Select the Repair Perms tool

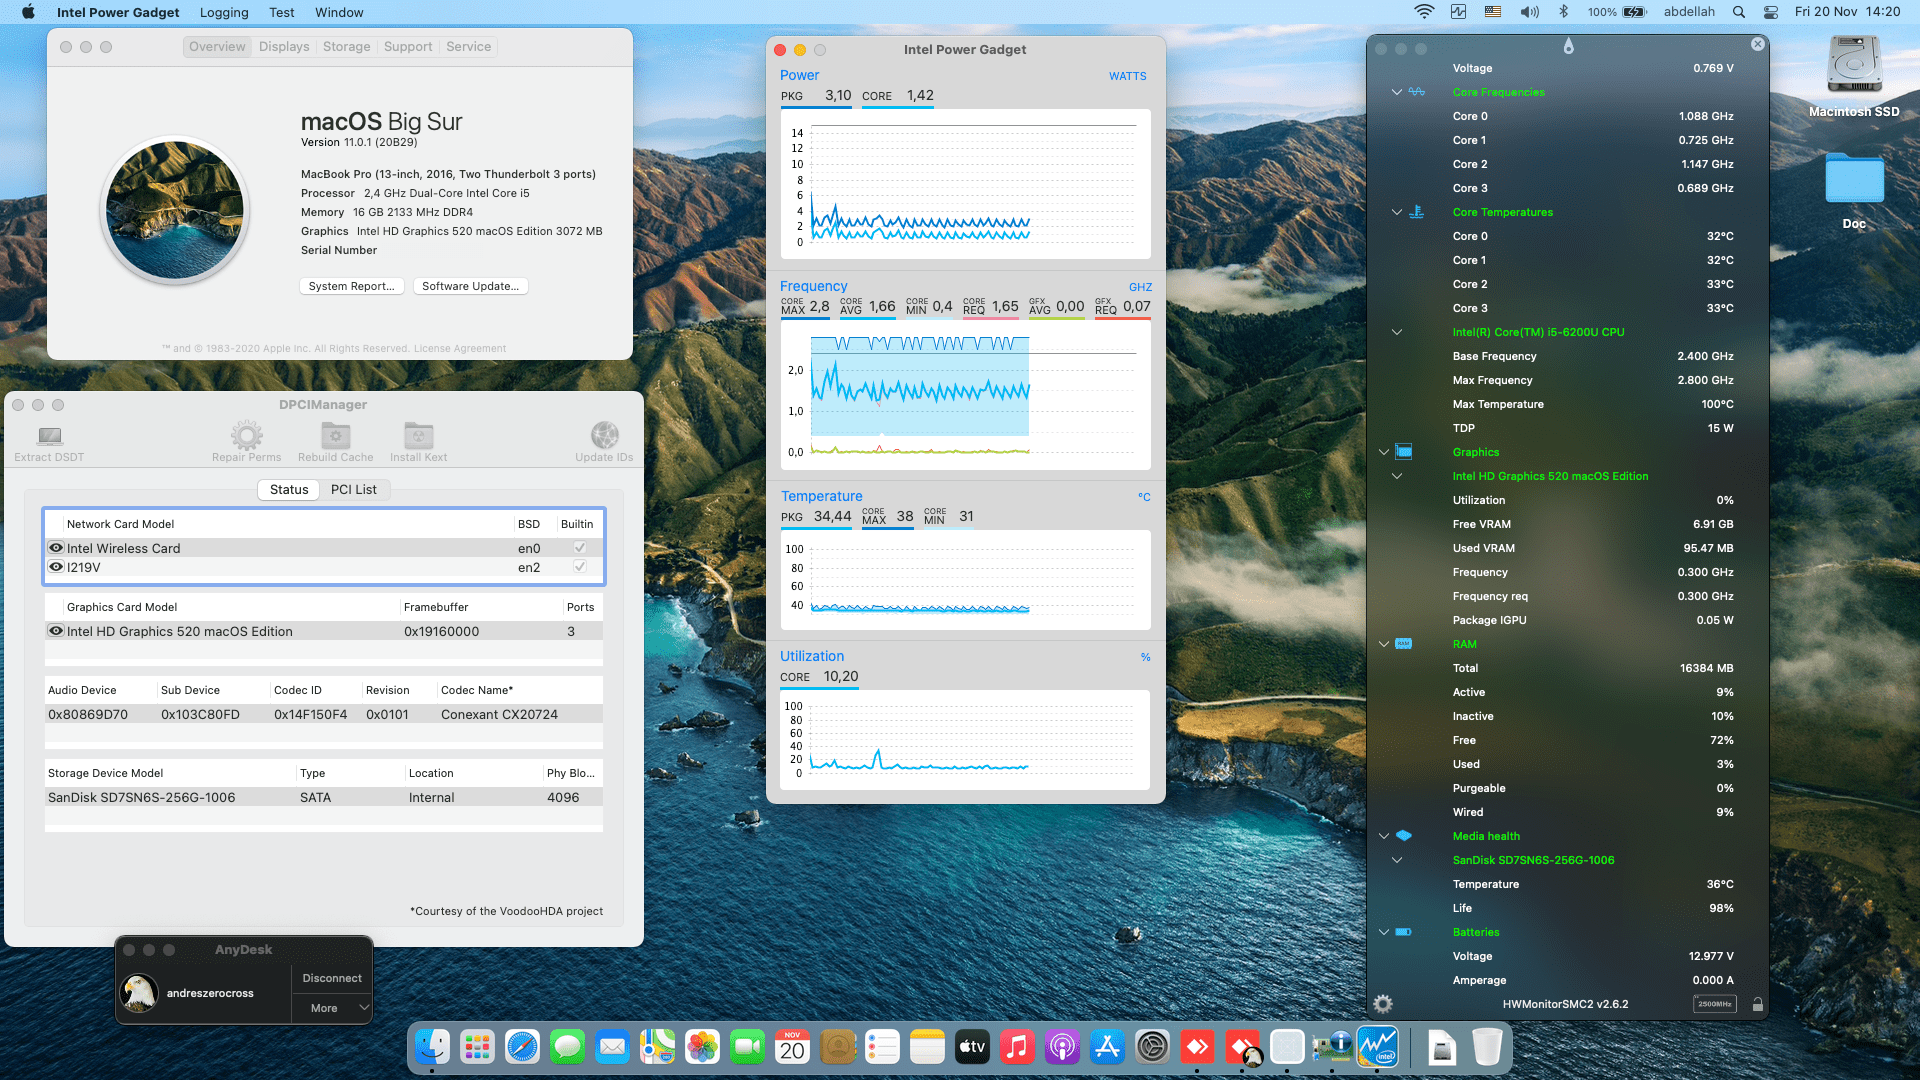pos(246,438)
